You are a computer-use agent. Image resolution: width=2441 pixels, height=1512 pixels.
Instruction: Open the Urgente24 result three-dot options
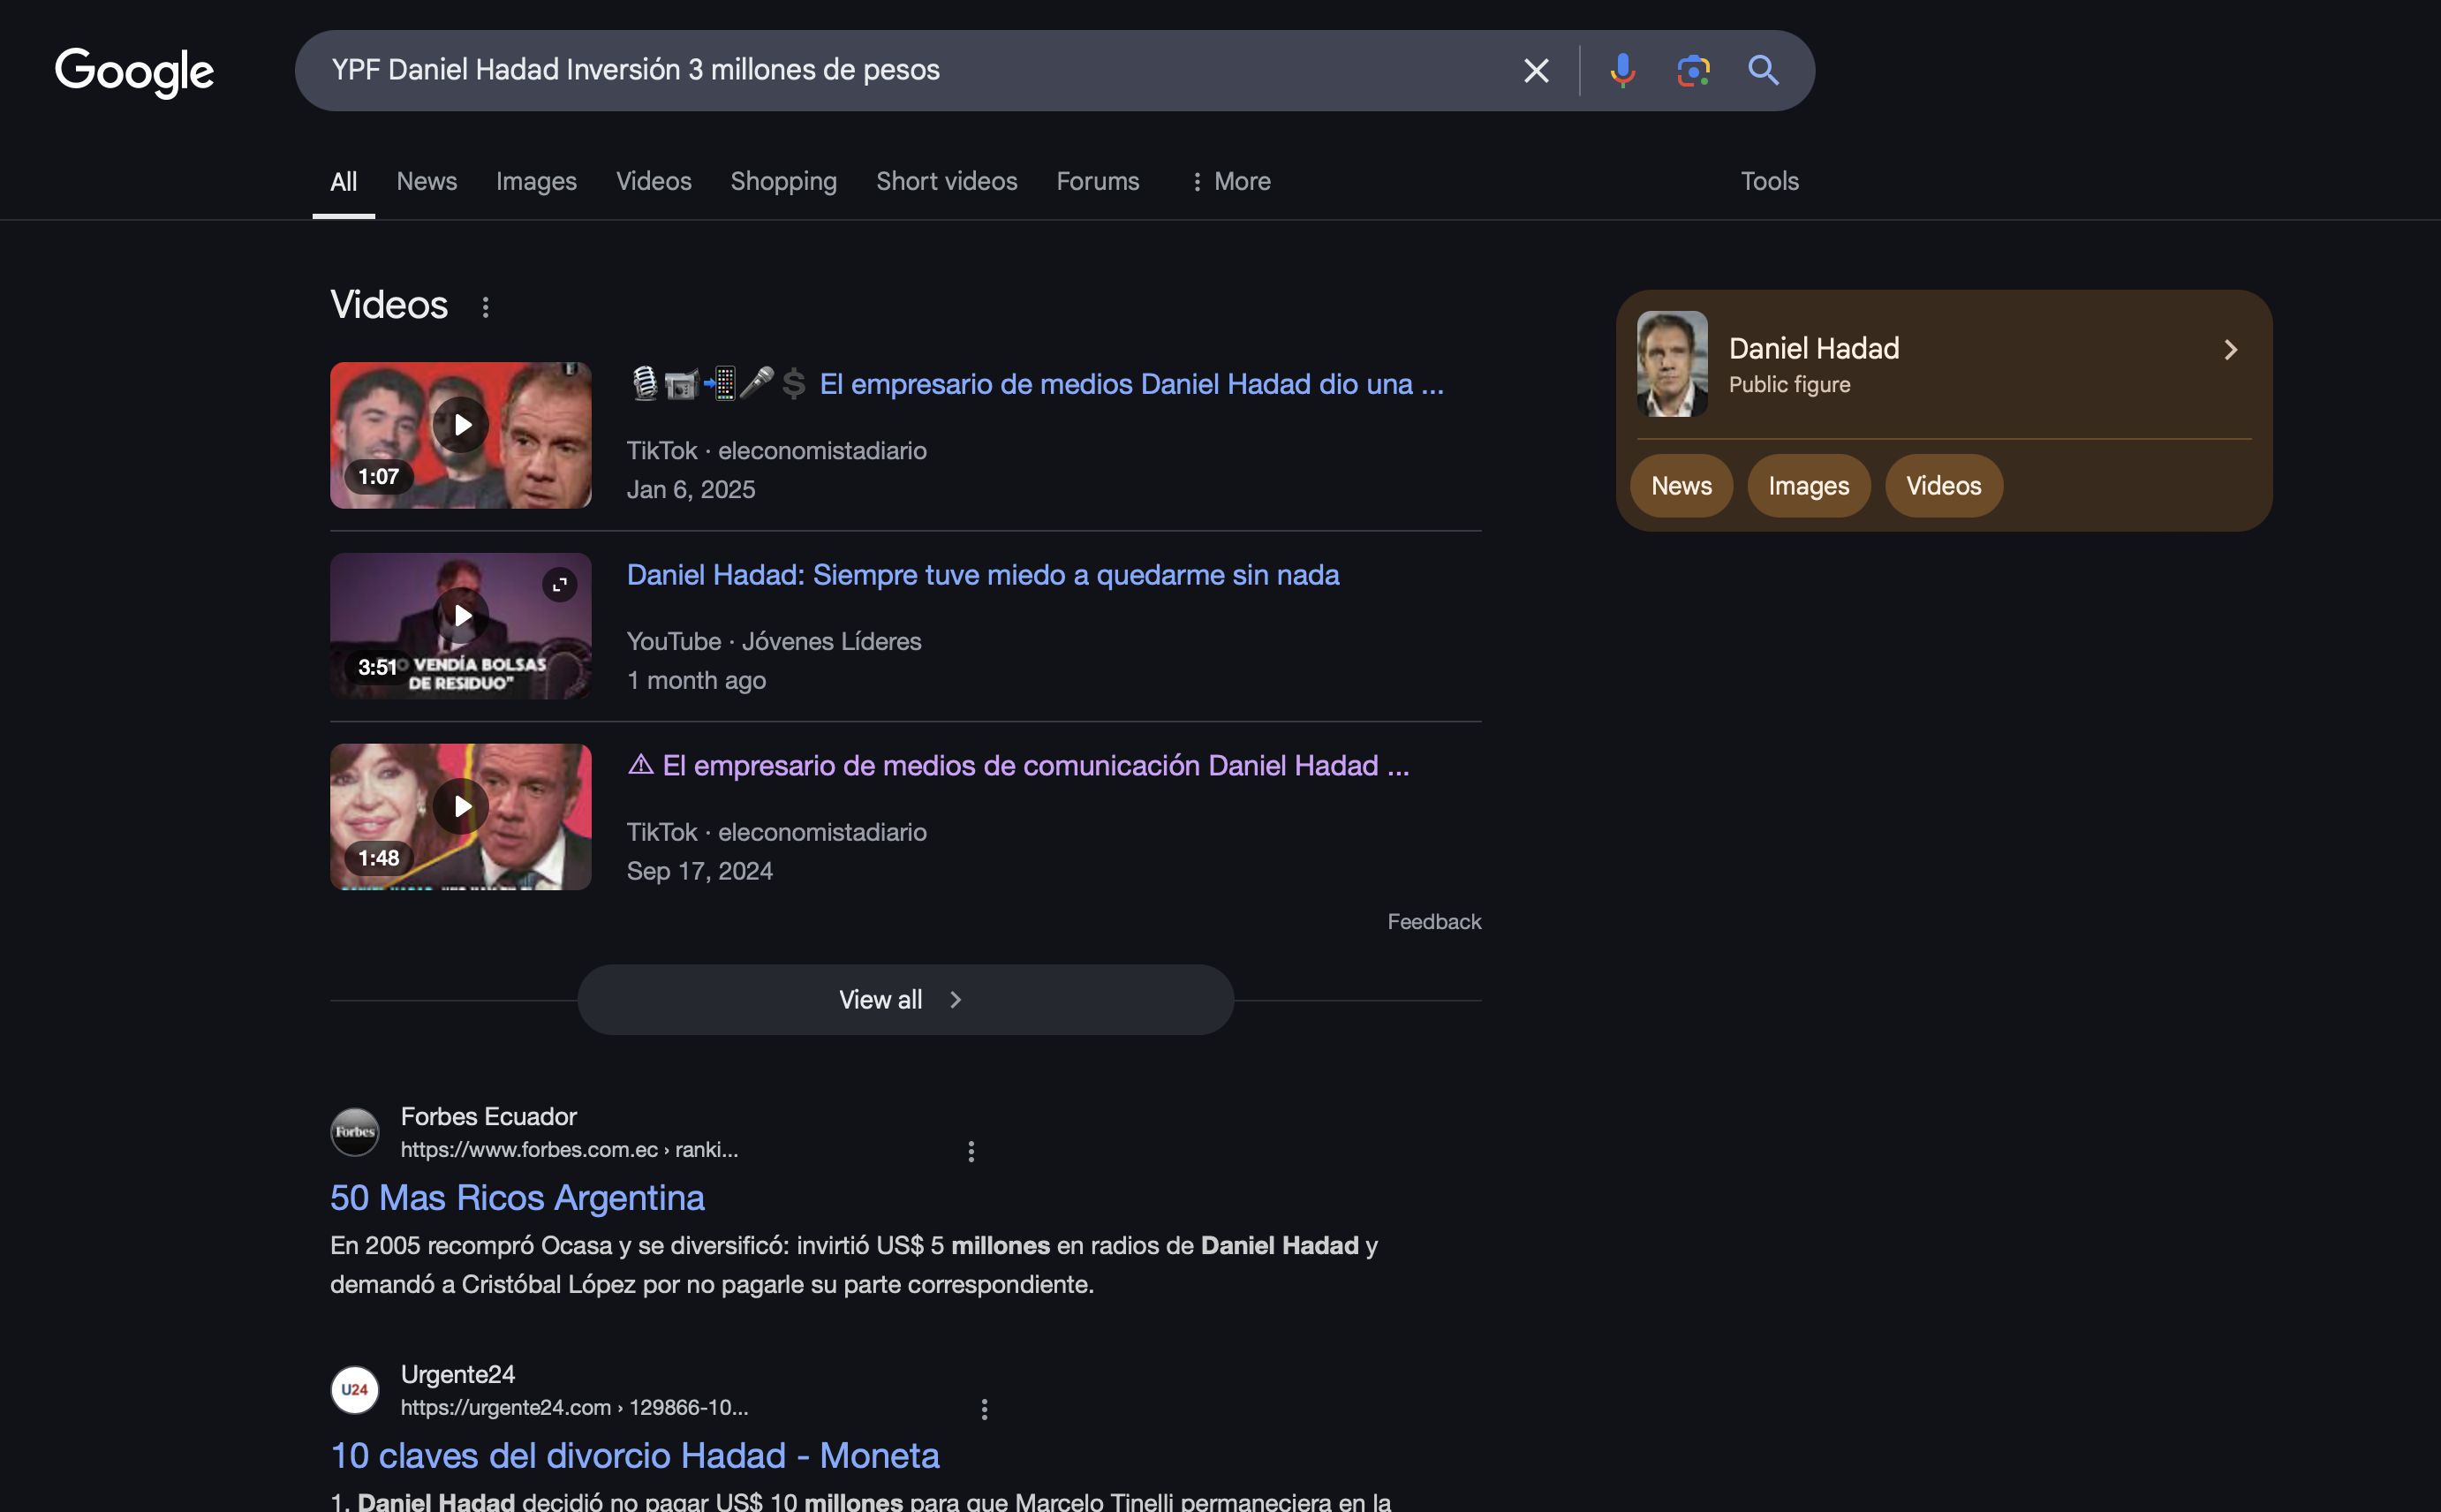pyautogui.click(x=984, y=1409)
